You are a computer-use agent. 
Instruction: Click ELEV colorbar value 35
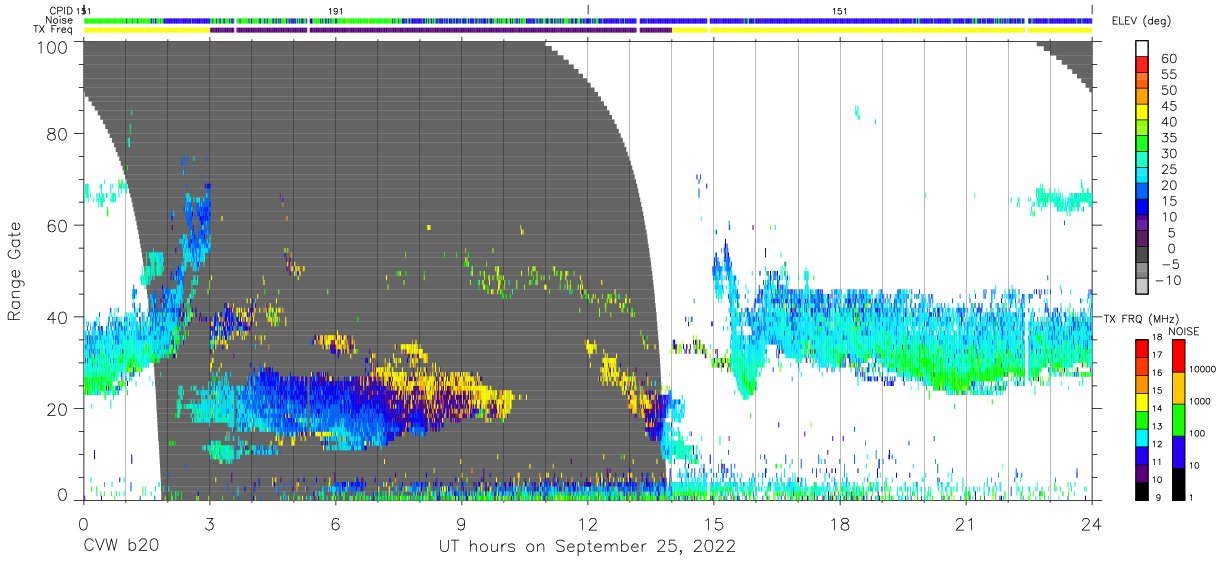click(1168, 138)
